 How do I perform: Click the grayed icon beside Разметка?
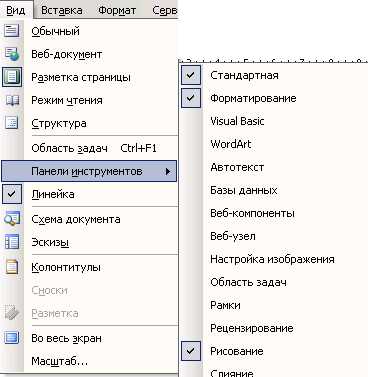coord(12,313)
